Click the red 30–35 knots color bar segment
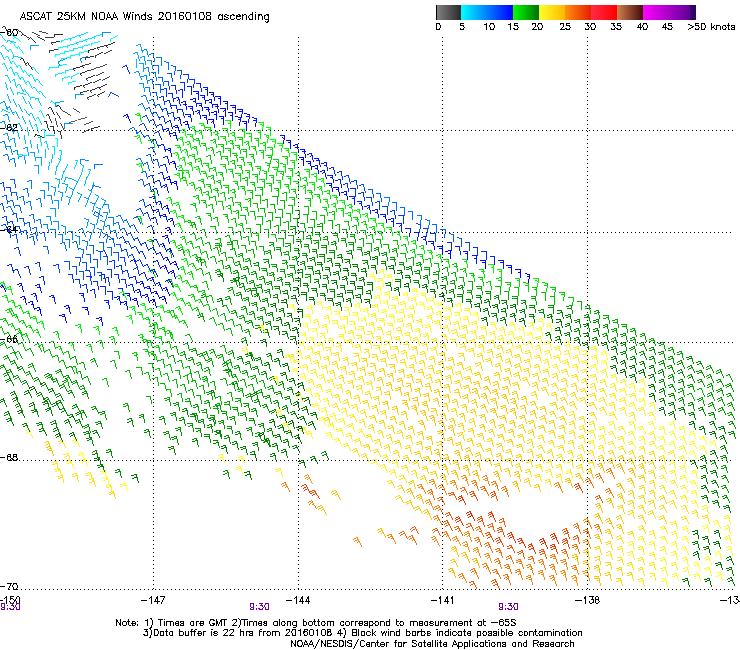This screenshot has height=650, width=740. [604, 12]
